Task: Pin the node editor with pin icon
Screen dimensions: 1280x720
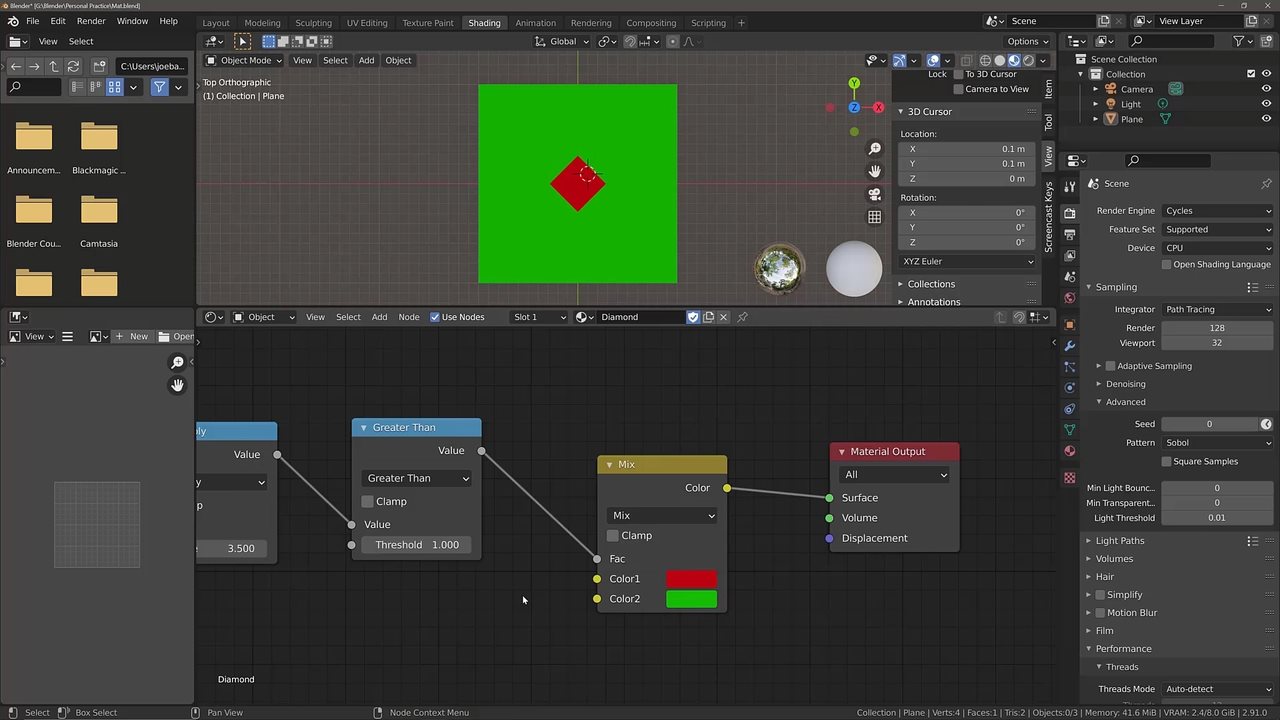Action: point(742,317)
